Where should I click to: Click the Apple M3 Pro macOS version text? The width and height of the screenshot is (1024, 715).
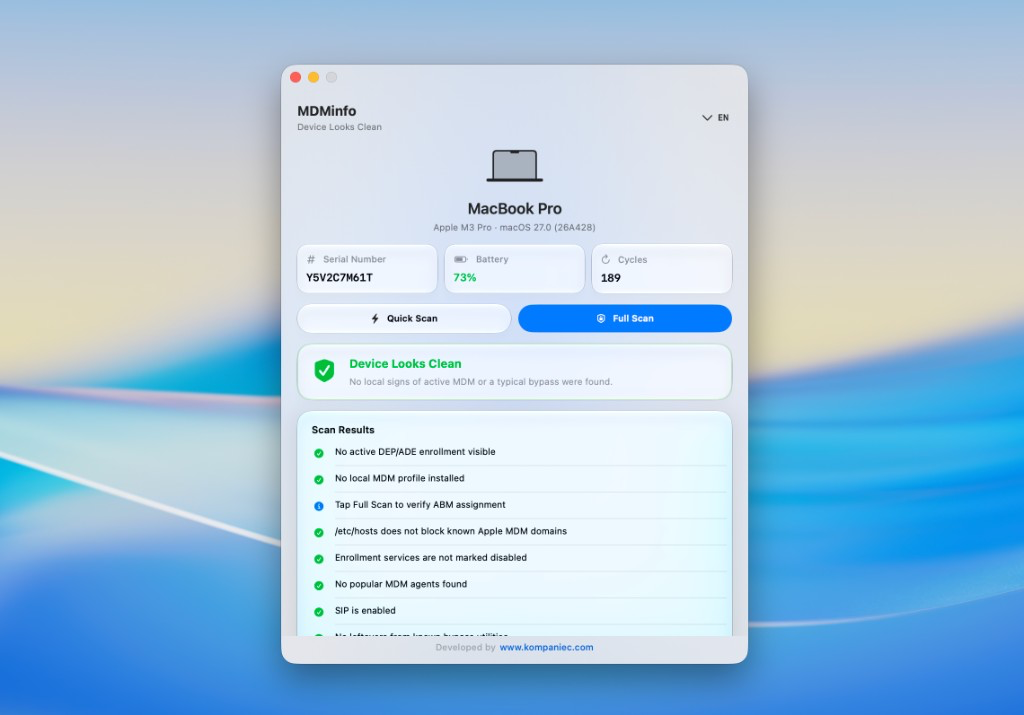point(515,227)
